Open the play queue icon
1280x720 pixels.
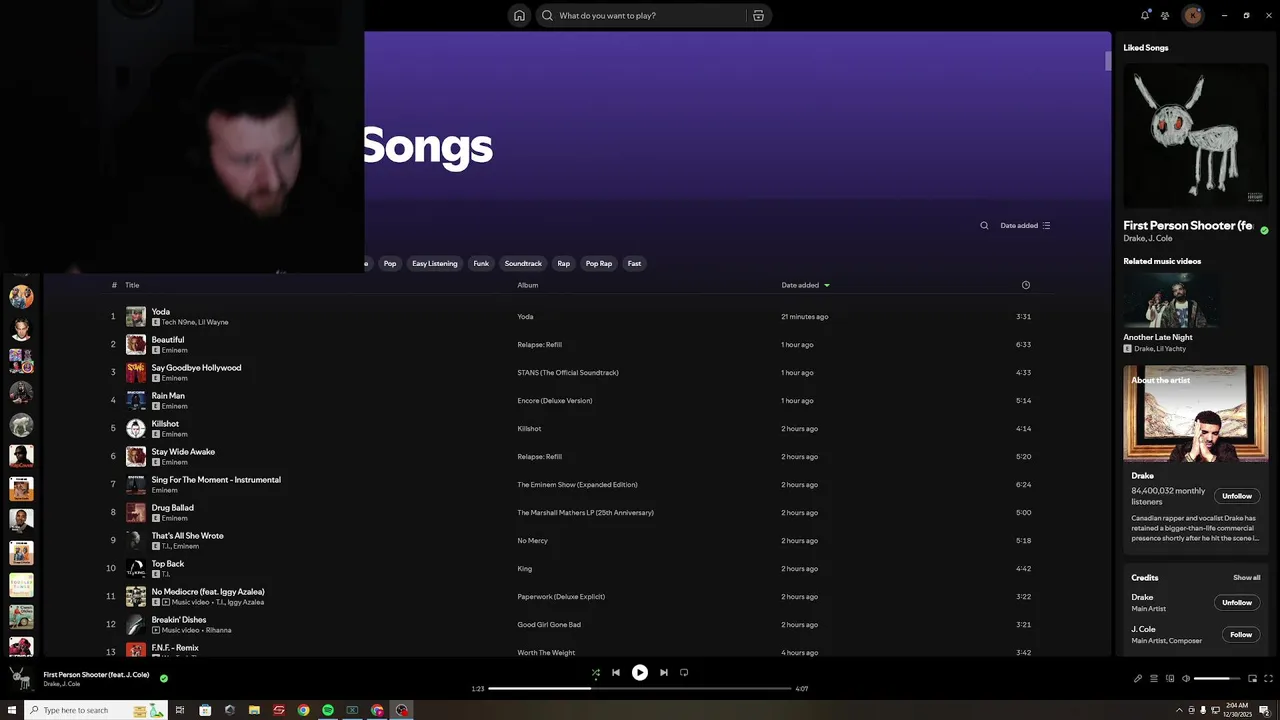pos(1153,678)
